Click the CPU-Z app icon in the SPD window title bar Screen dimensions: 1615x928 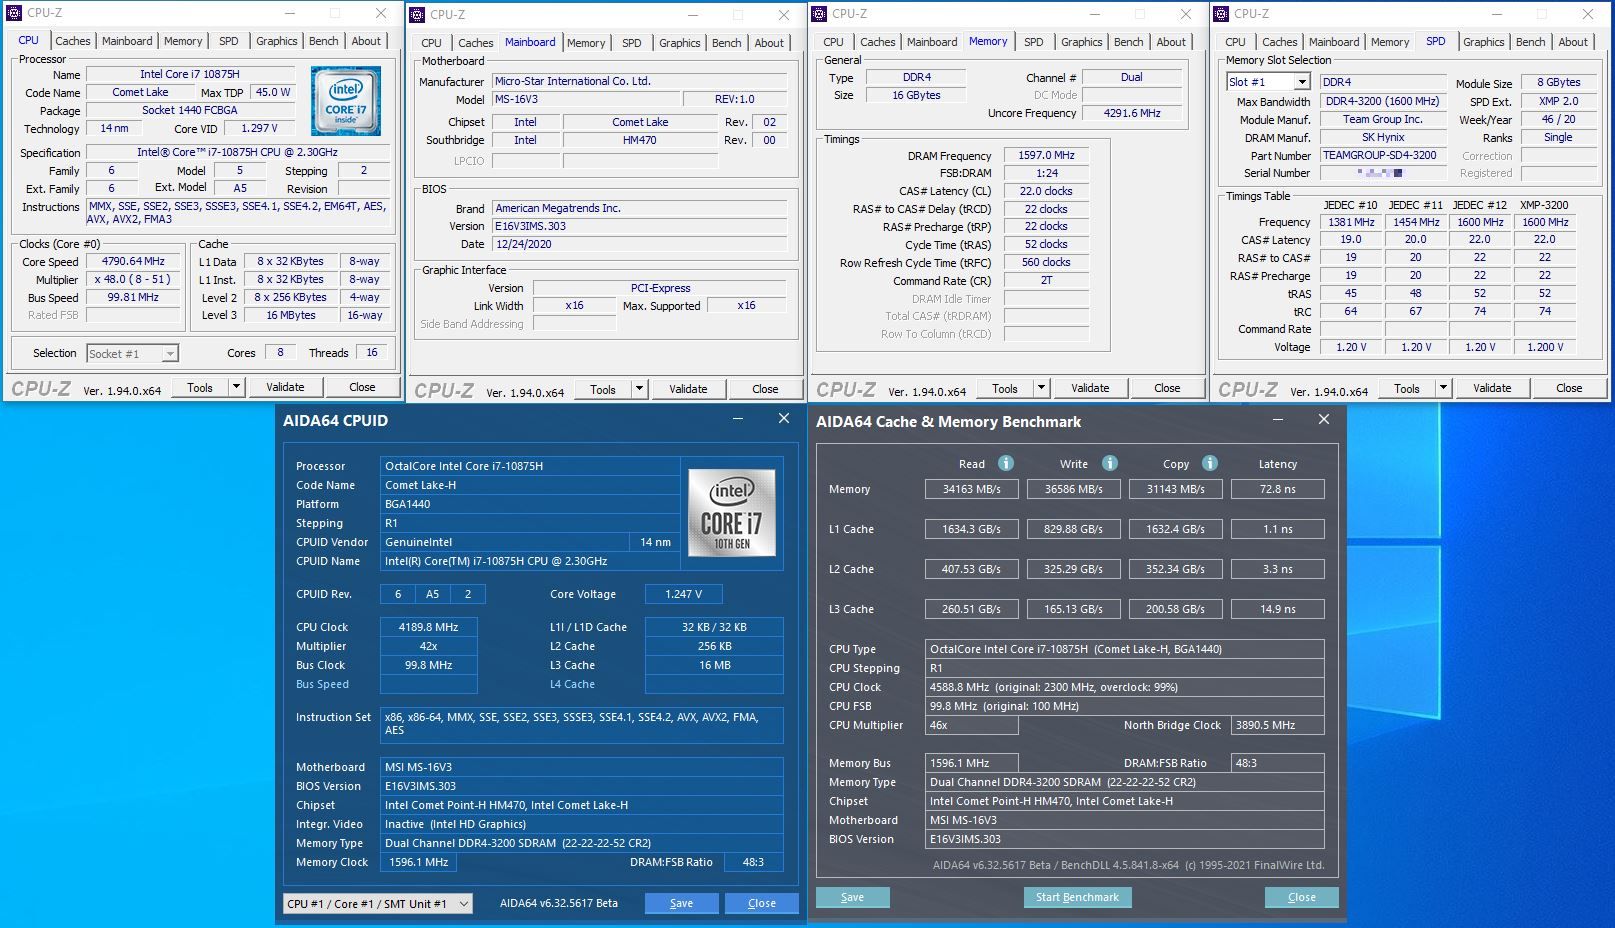pos(1221,13)
